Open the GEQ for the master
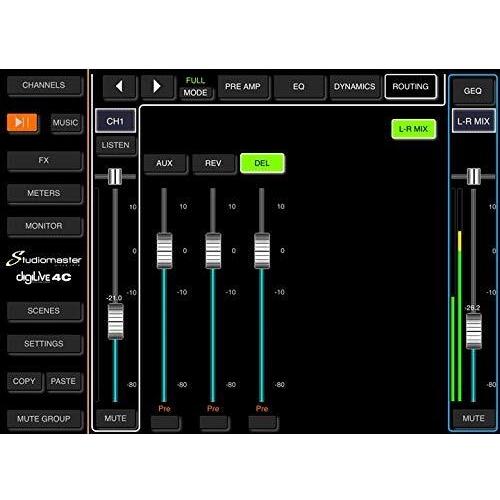This screenshot has height=500, width=500. 473,91
